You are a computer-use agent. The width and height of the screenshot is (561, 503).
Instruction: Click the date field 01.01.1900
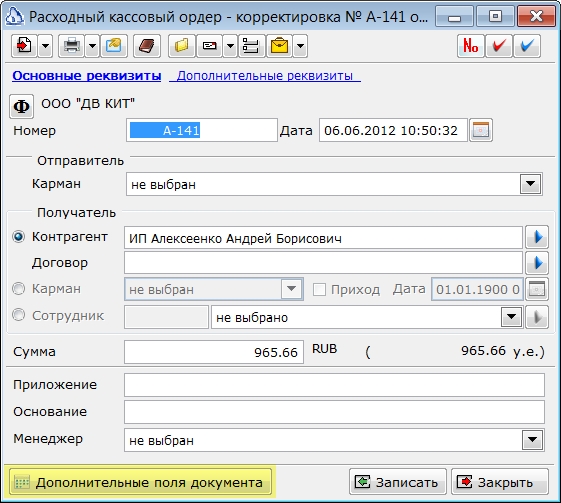click(x=477, y=289)
